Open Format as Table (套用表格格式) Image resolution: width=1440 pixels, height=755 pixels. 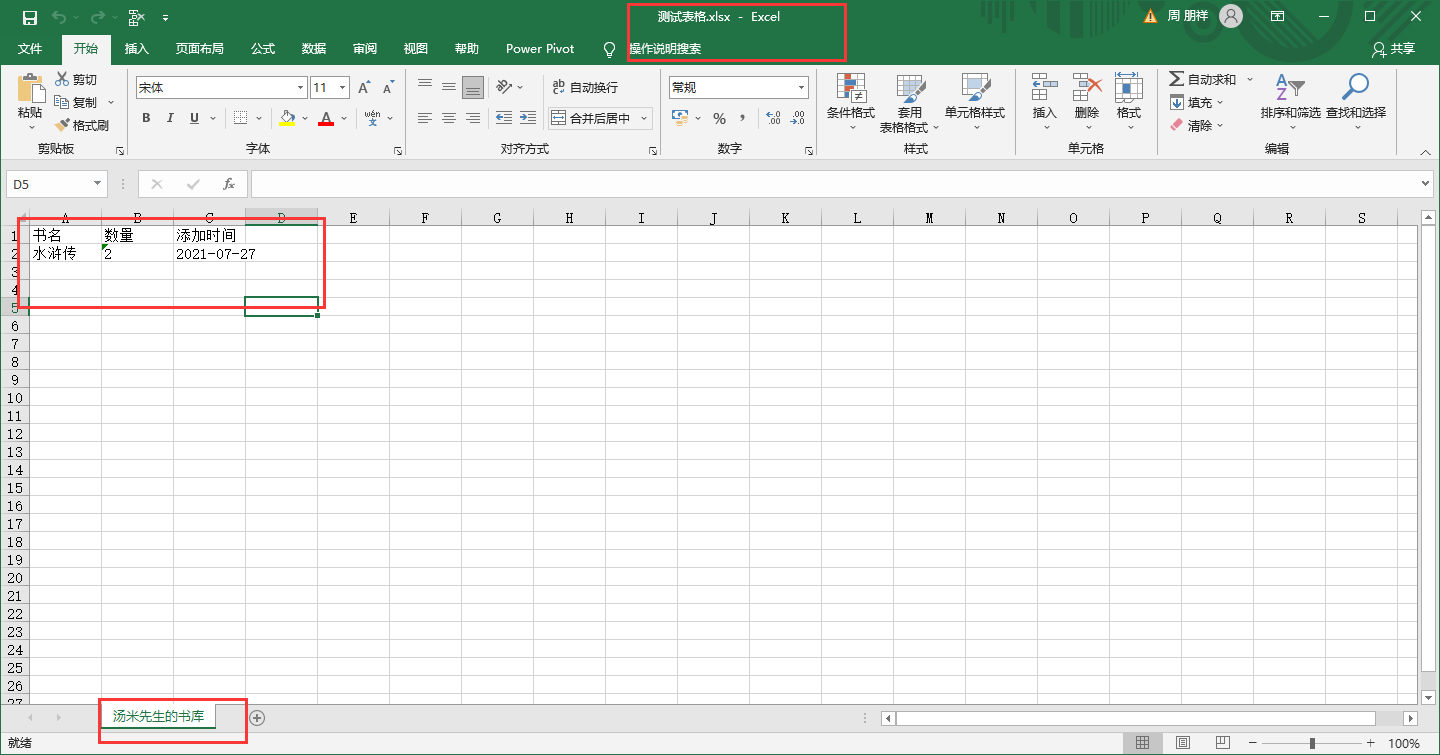point(910,102)
